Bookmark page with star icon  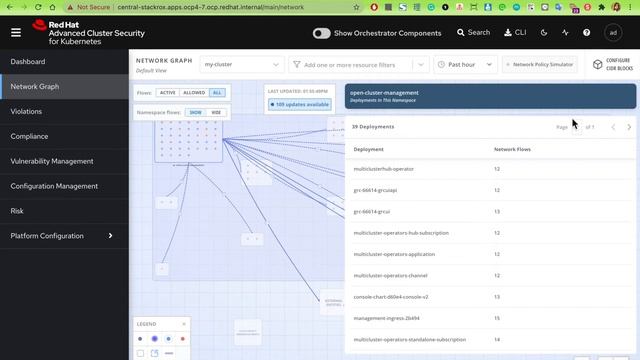point(356,7)
